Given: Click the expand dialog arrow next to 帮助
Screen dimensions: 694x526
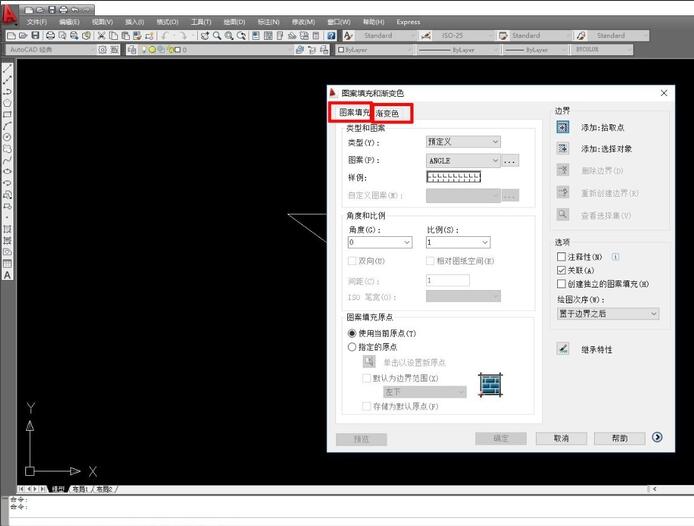Looking at the screenshot, I should [657, 437].
